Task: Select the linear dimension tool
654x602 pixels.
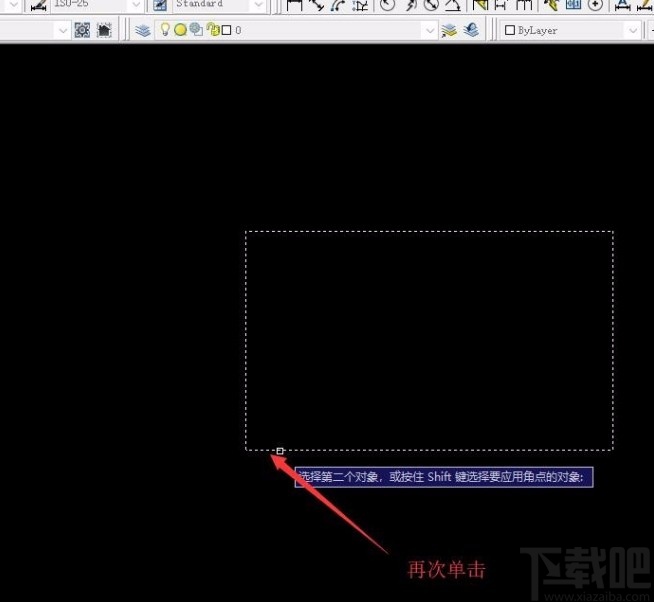Action: (x=294, y=5)
